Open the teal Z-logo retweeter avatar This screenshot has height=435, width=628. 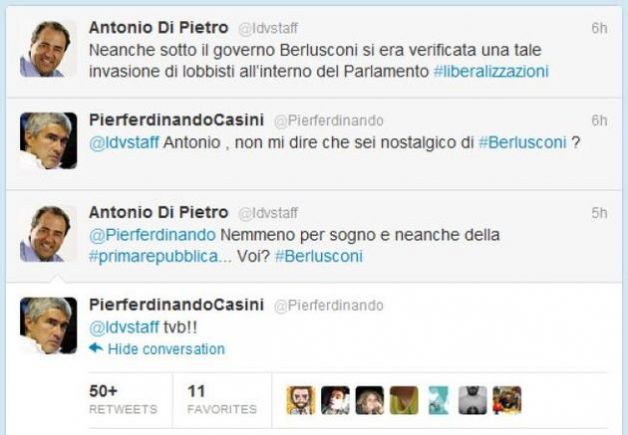pos(438,400)
